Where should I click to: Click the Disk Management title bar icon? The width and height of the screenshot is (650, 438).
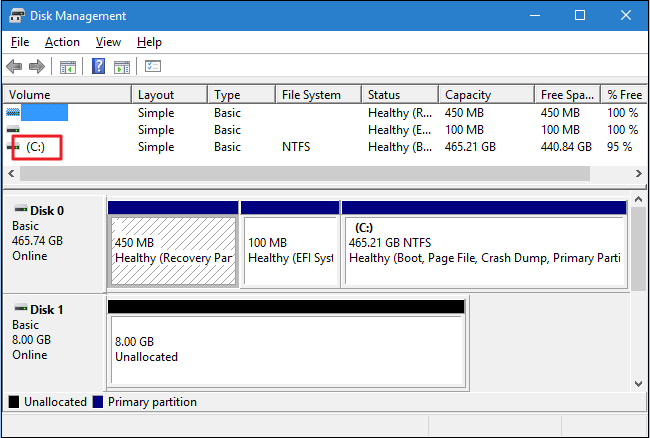pos(17,16)
